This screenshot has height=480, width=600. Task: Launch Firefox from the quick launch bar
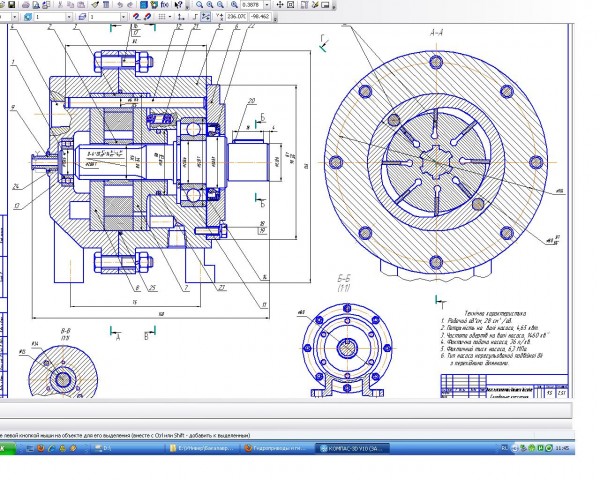(41, 448)
